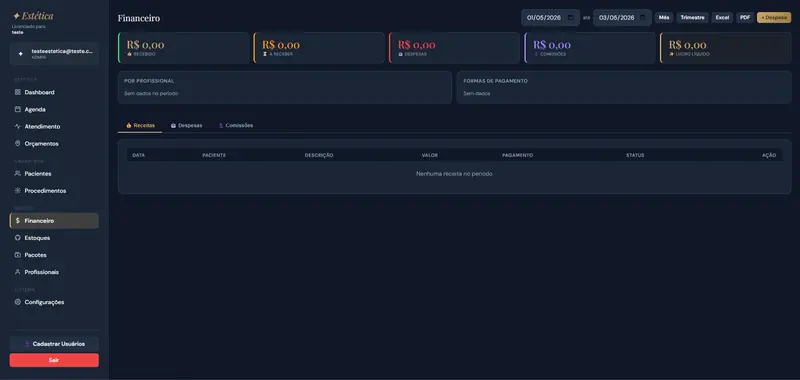
Task: Click the Pacientes people icon in sidebar
Action: tap(17, 173)
